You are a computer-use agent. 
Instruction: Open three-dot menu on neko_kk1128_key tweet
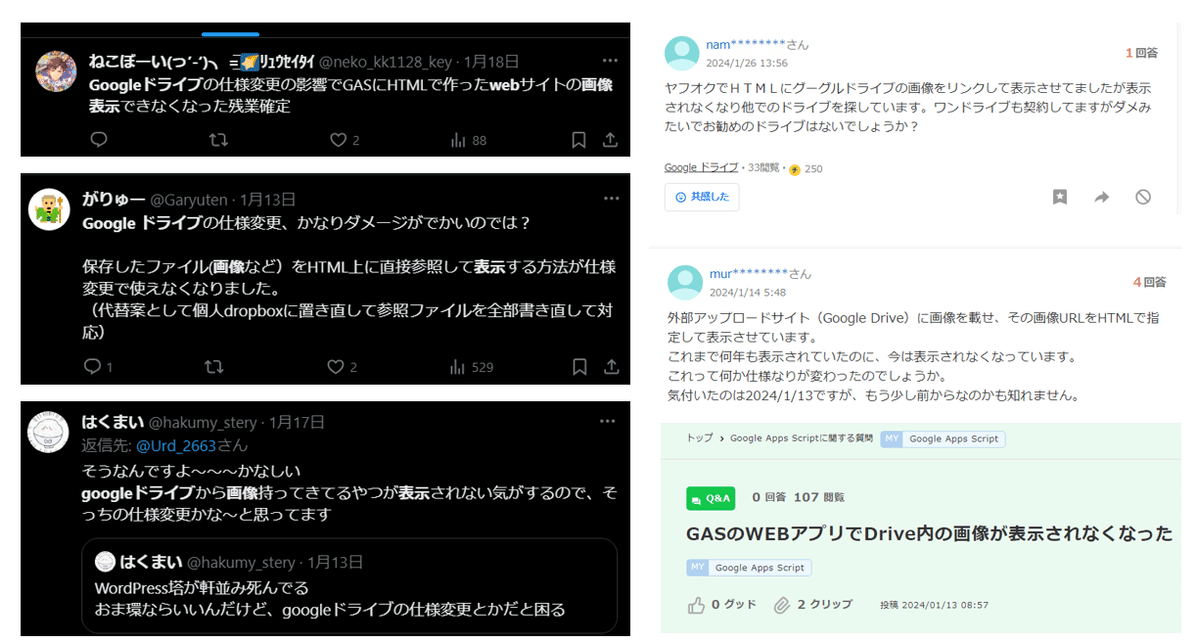tap(608, 59)
